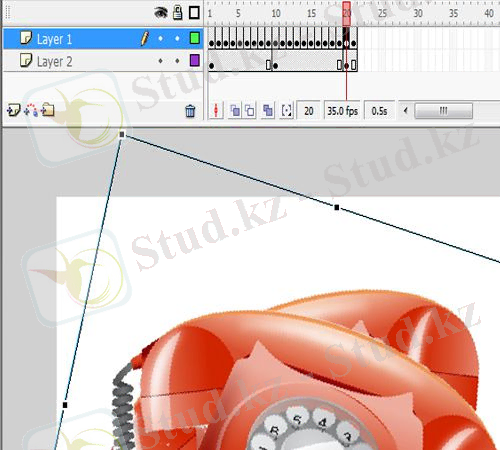
Task: Toggle lock dot for Layer 1
Action: click(177, 39)
